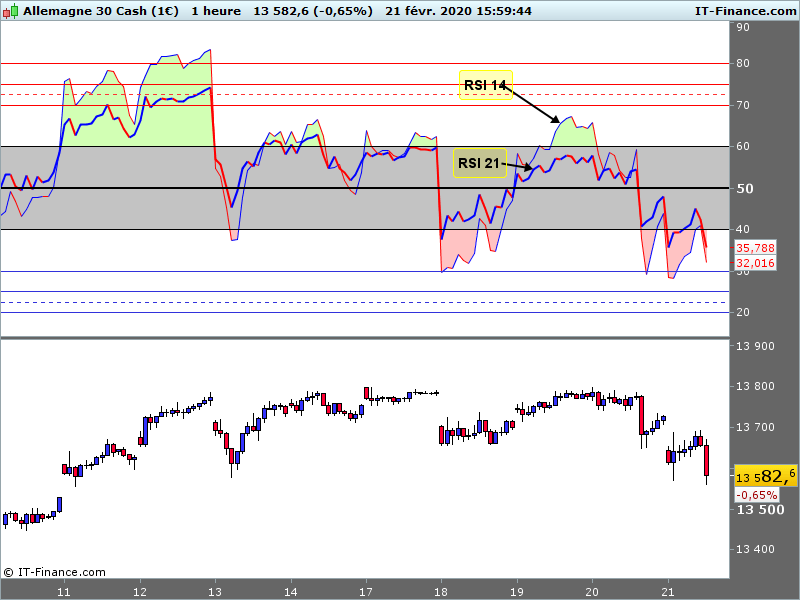Select date 18 on the time axis

tap(441, 591)
